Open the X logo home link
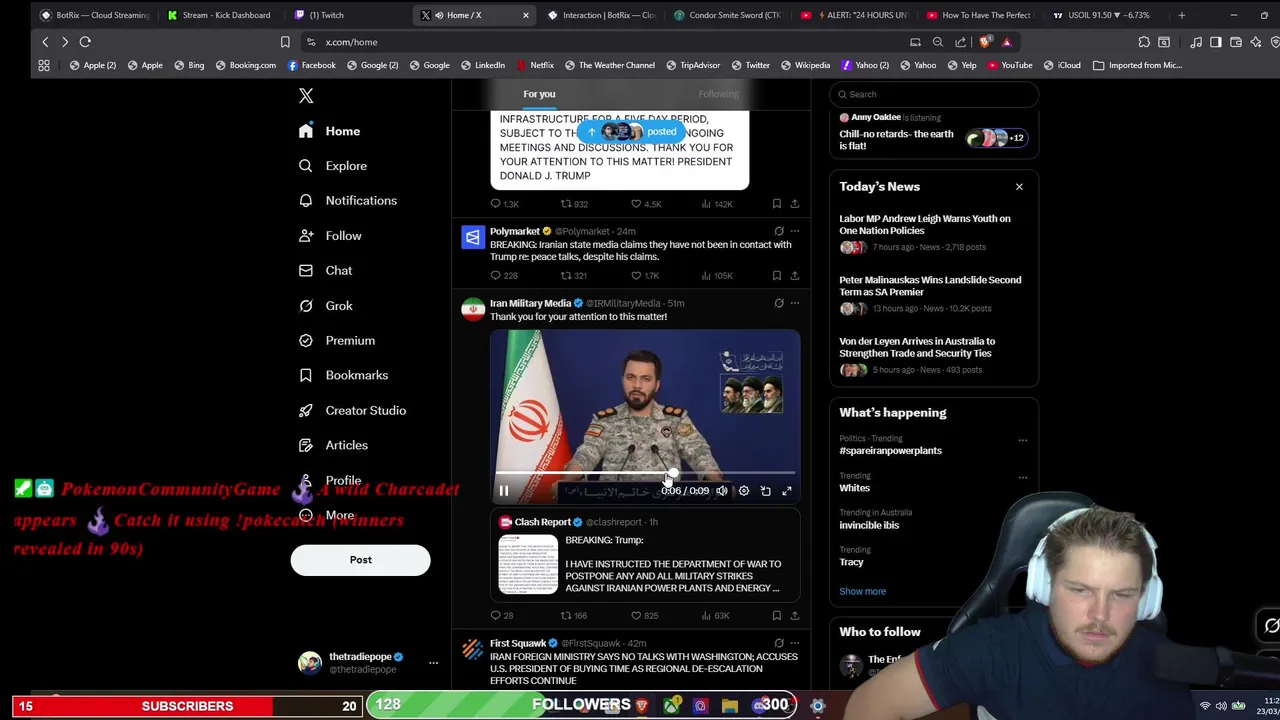1280x720 pixels. pyautogui.click(x=306, y=96)
